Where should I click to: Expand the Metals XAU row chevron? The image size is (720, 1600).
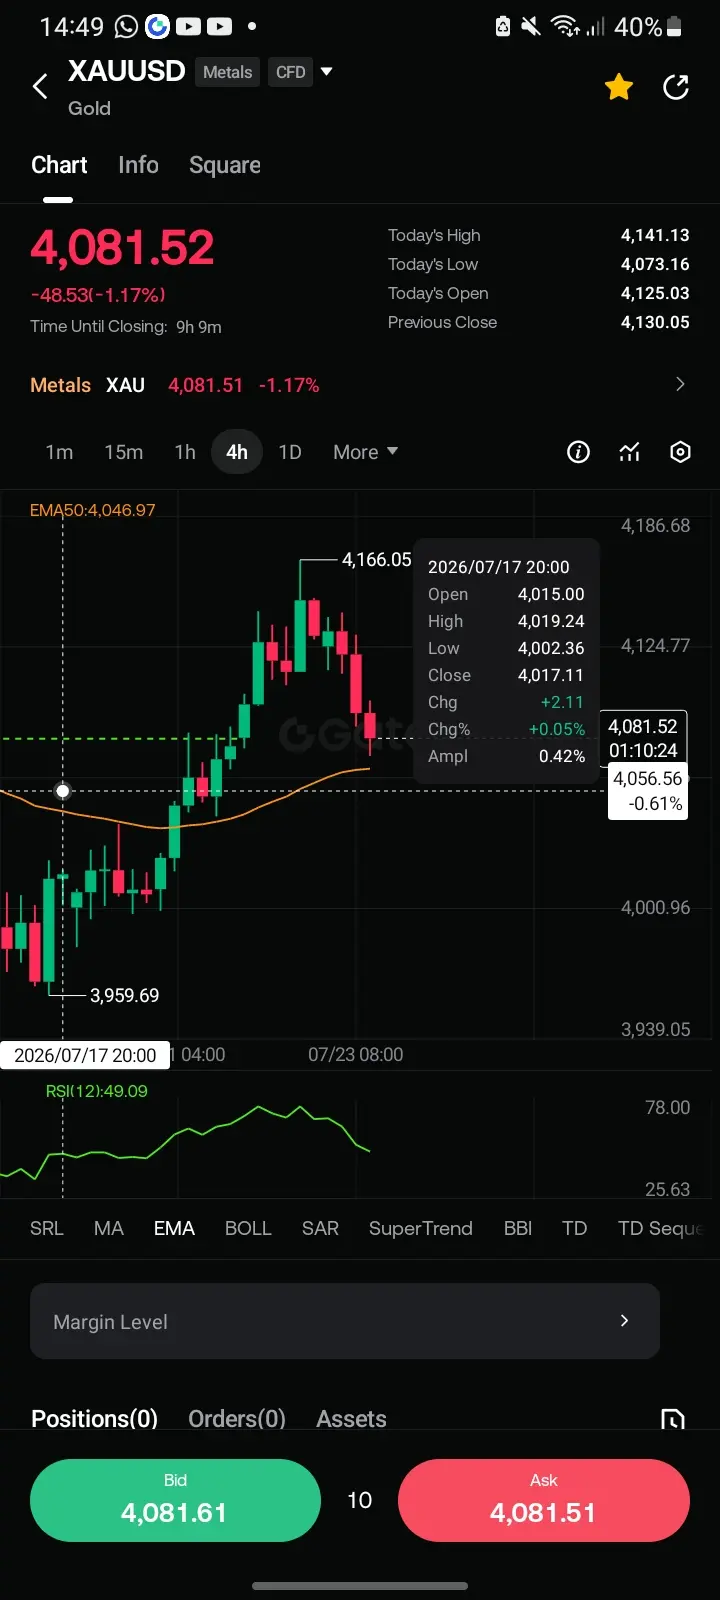[x=680, y=385]
